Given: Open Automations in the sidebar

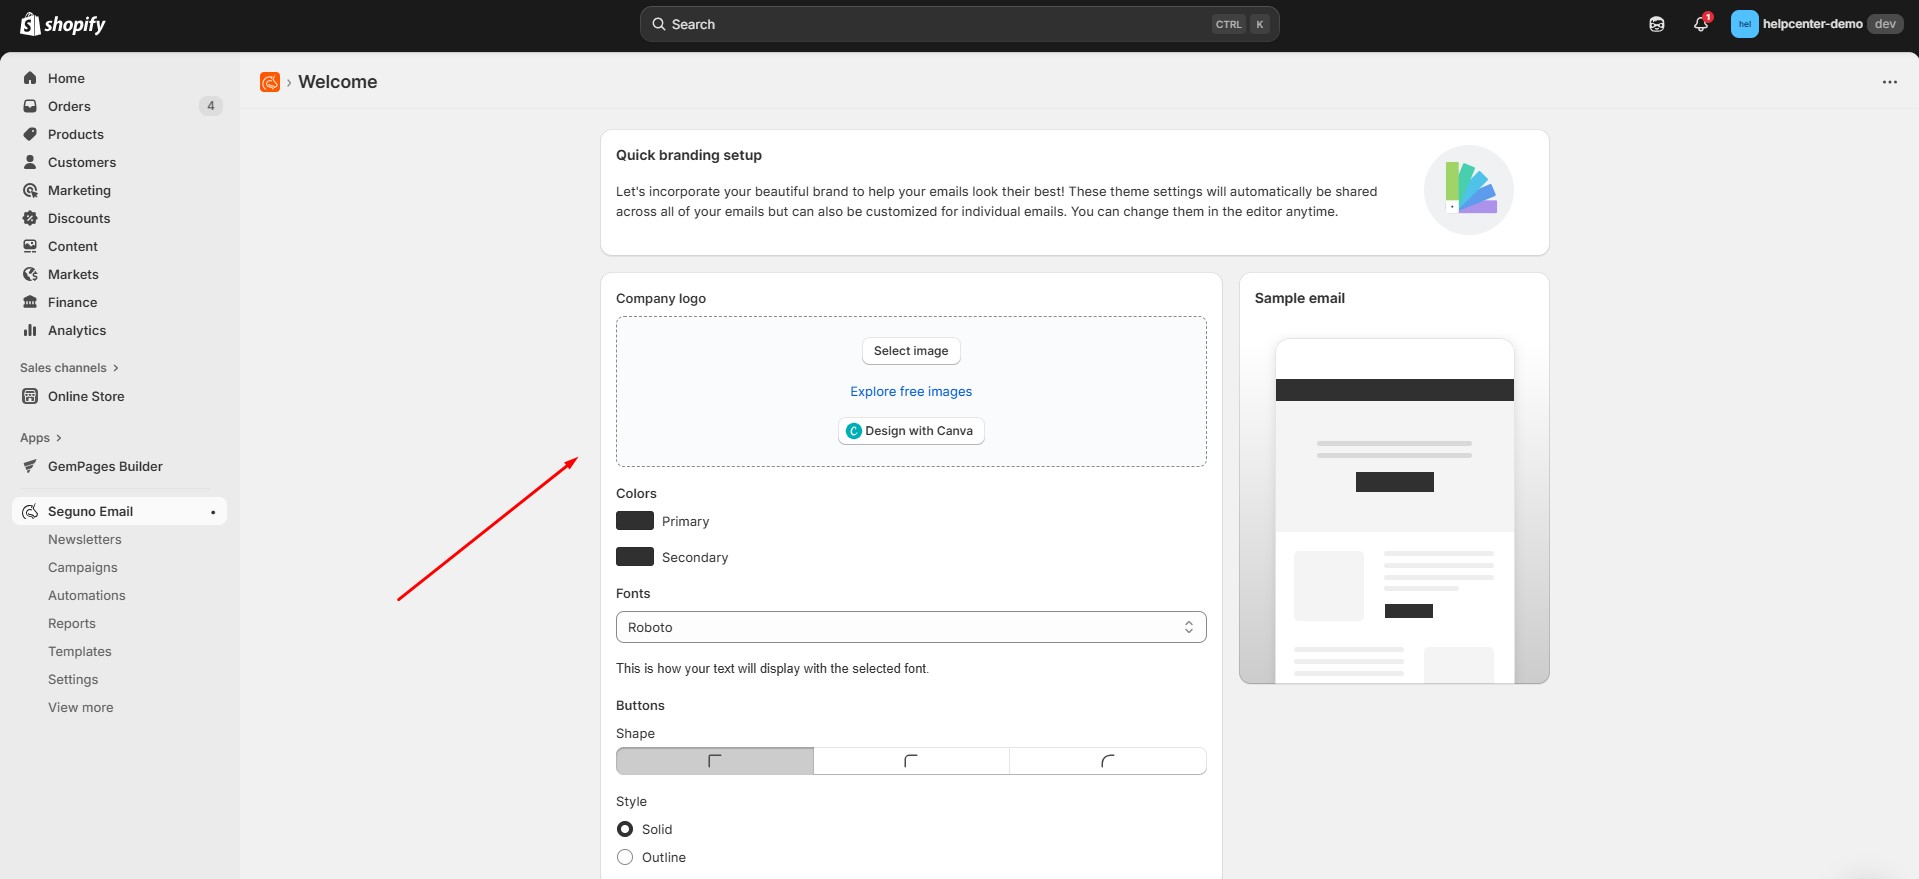Looking at the screenshot, I should [x=87, y=595].
